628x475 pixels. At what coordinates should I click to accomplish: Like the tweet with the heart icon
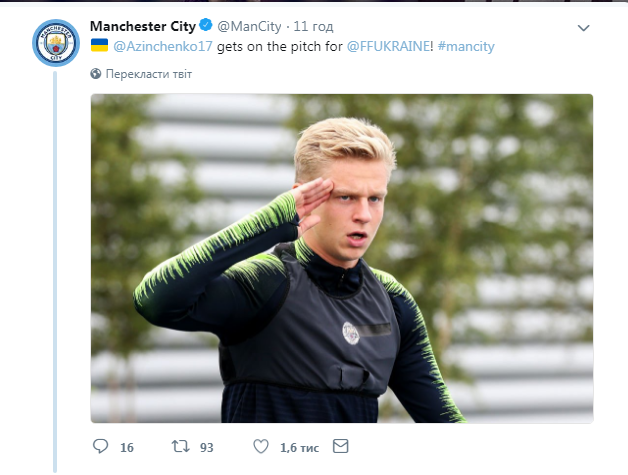click(261, 446)
